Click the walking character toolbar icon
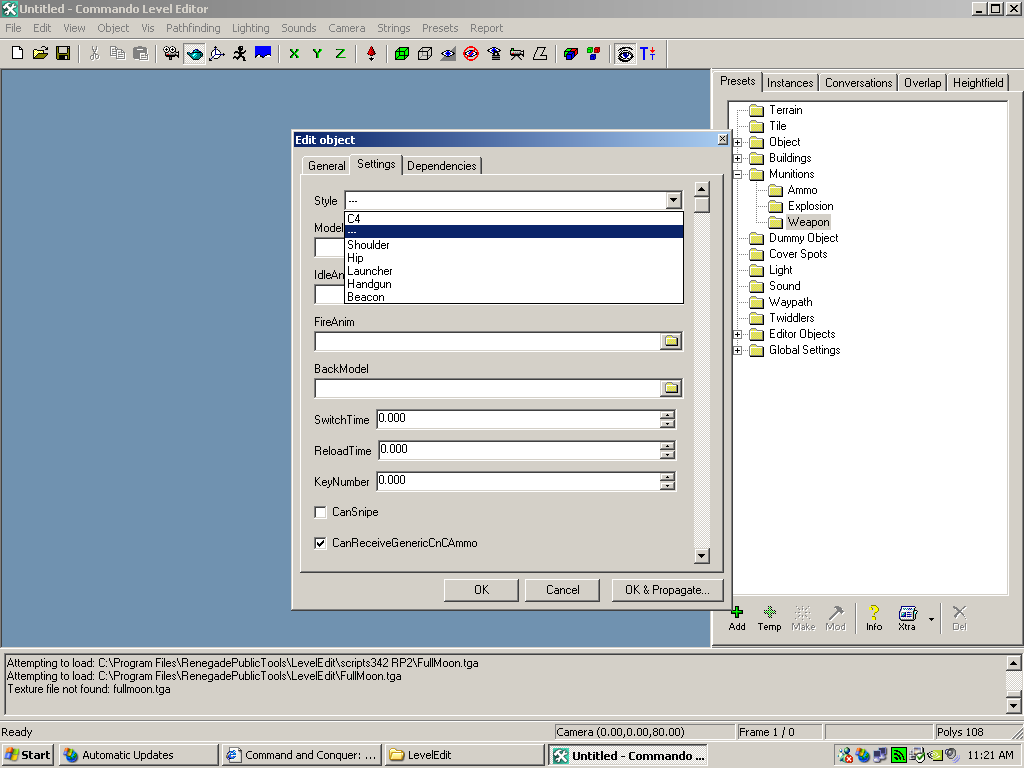The width and height of the screenshot is (1024, 768). [x=240, y=54]
